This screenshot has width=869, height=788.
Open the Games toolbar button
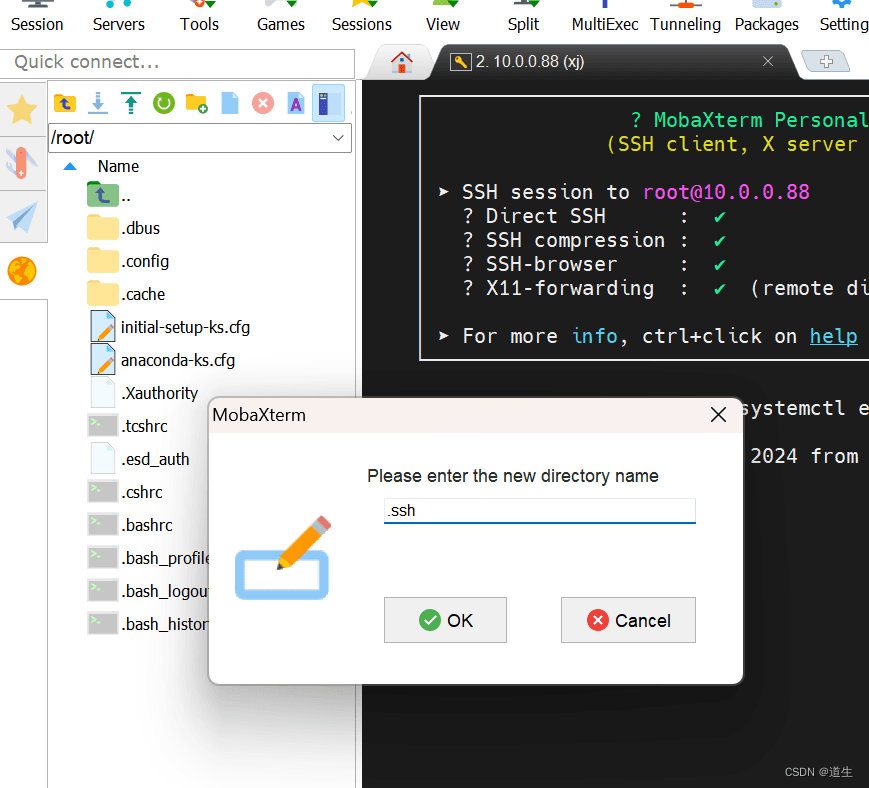[281, 18]
